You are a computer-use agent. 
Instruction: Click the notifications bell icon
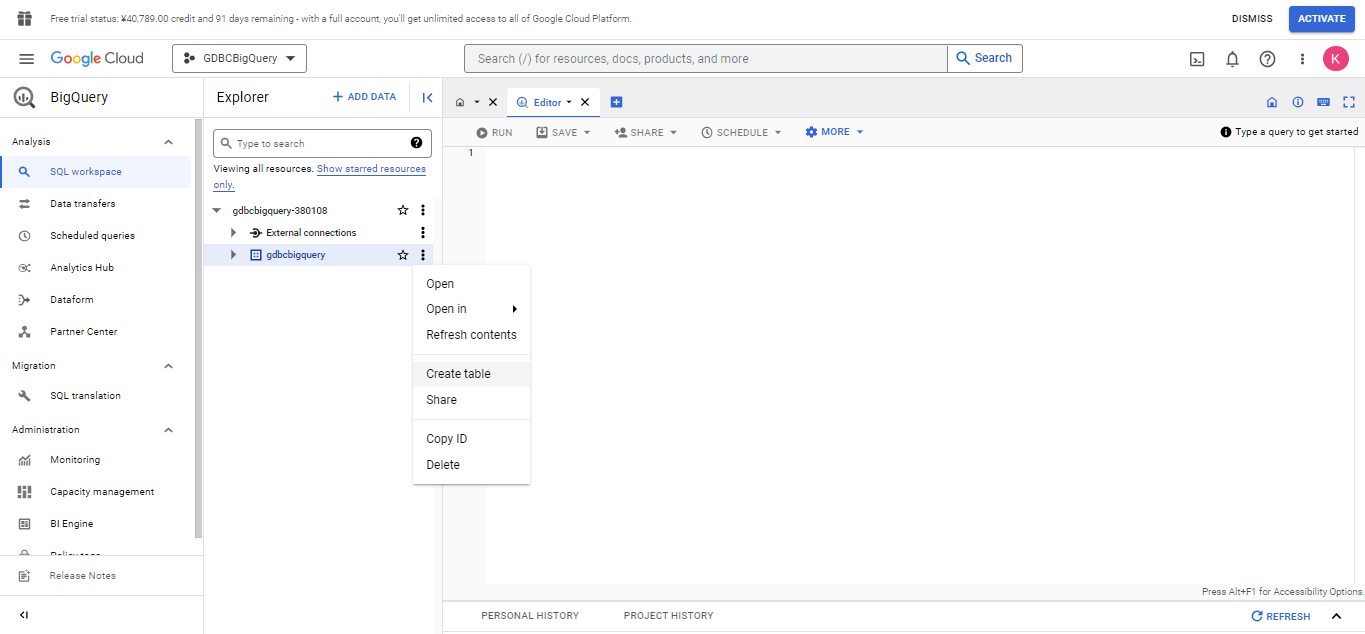coord(1232,59)
